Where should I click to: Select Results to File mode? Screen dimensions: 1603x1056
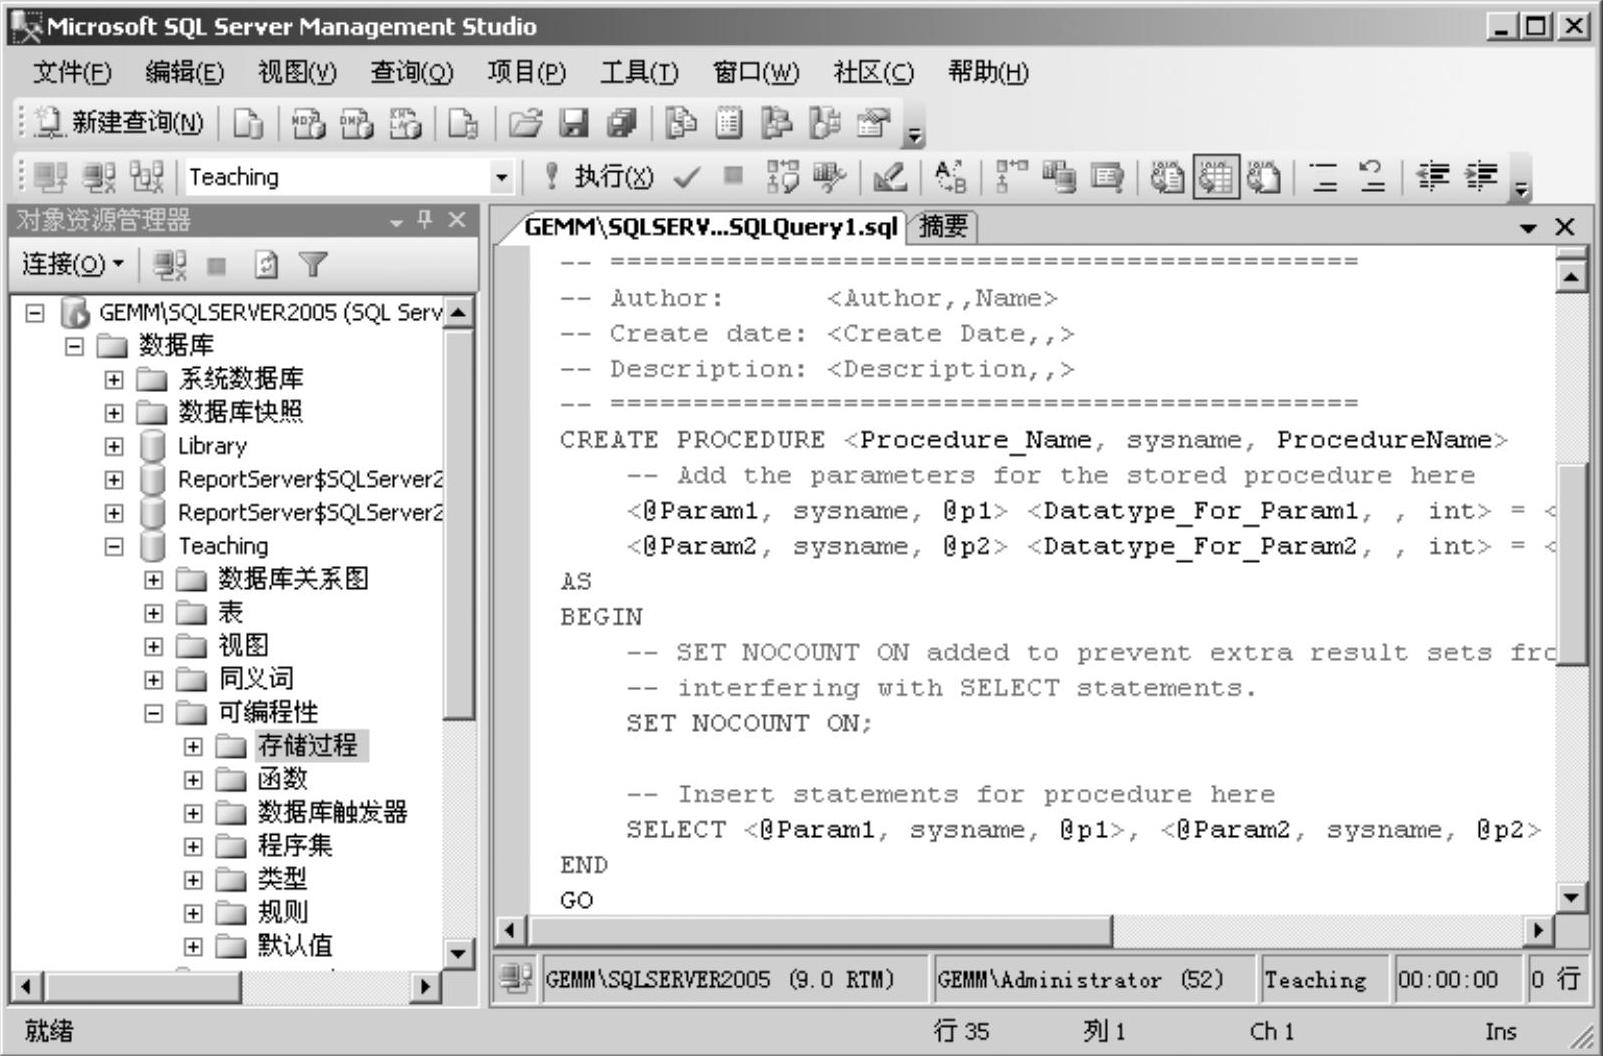[x=1264, y=178]
